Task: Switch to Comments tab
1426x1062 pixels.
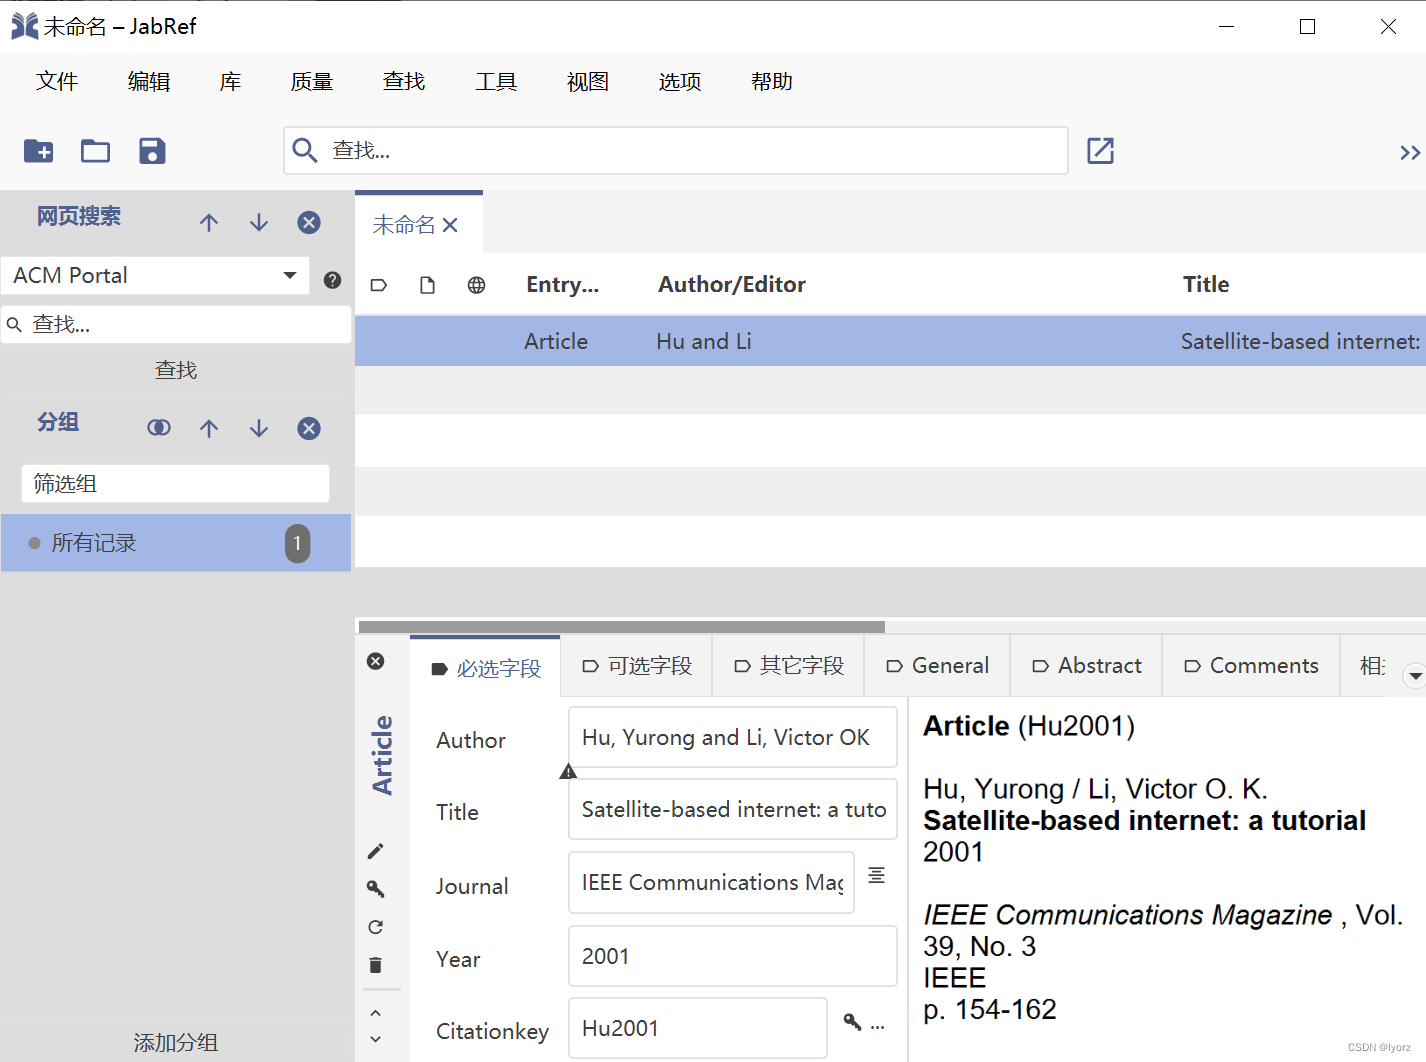Action: pyautogui.click(x=1251, y=666)
